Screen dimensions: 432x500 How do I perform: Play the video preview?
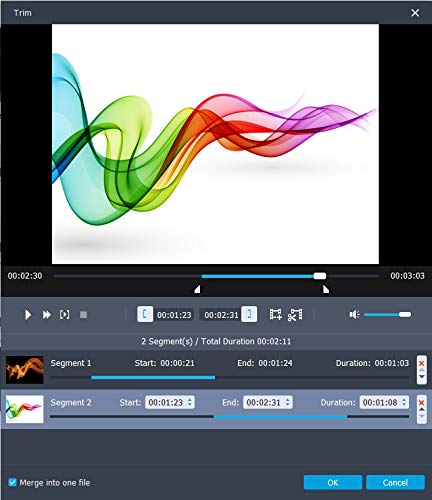28,315
